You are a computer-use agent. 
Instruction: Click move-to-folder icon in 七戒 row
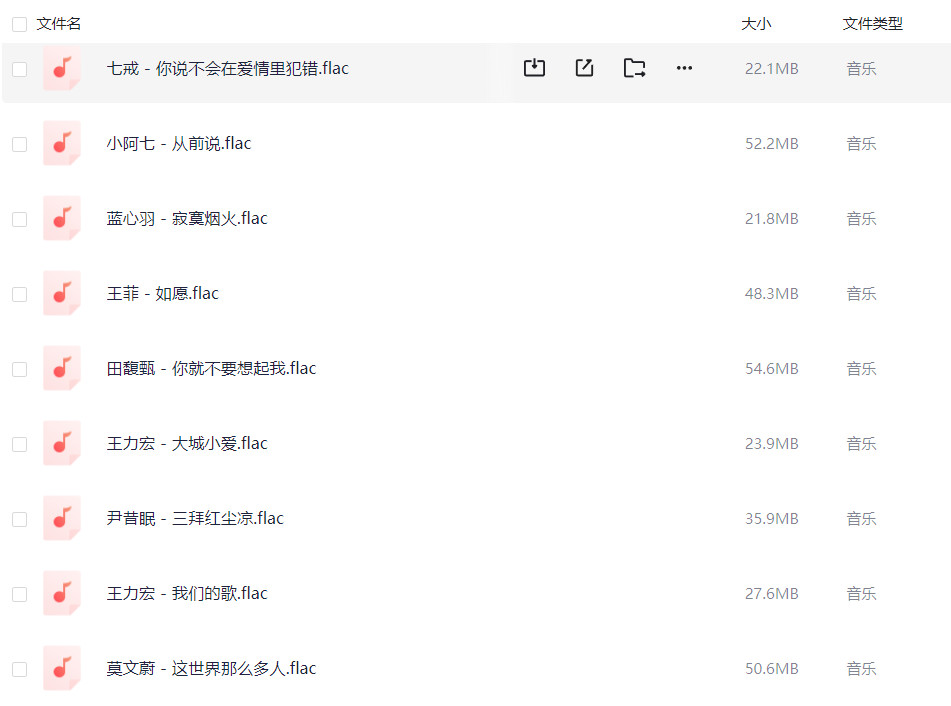click(634, 68)
